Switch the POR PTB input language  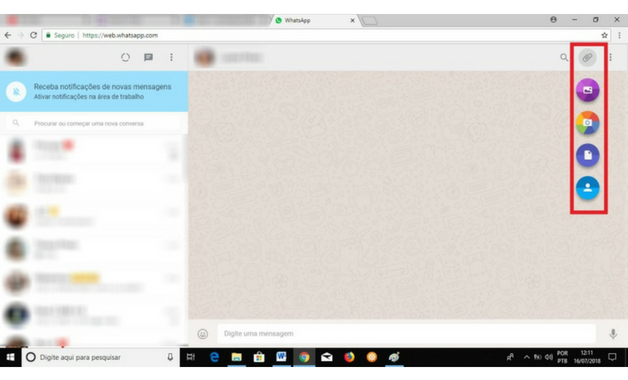point(562,357)
